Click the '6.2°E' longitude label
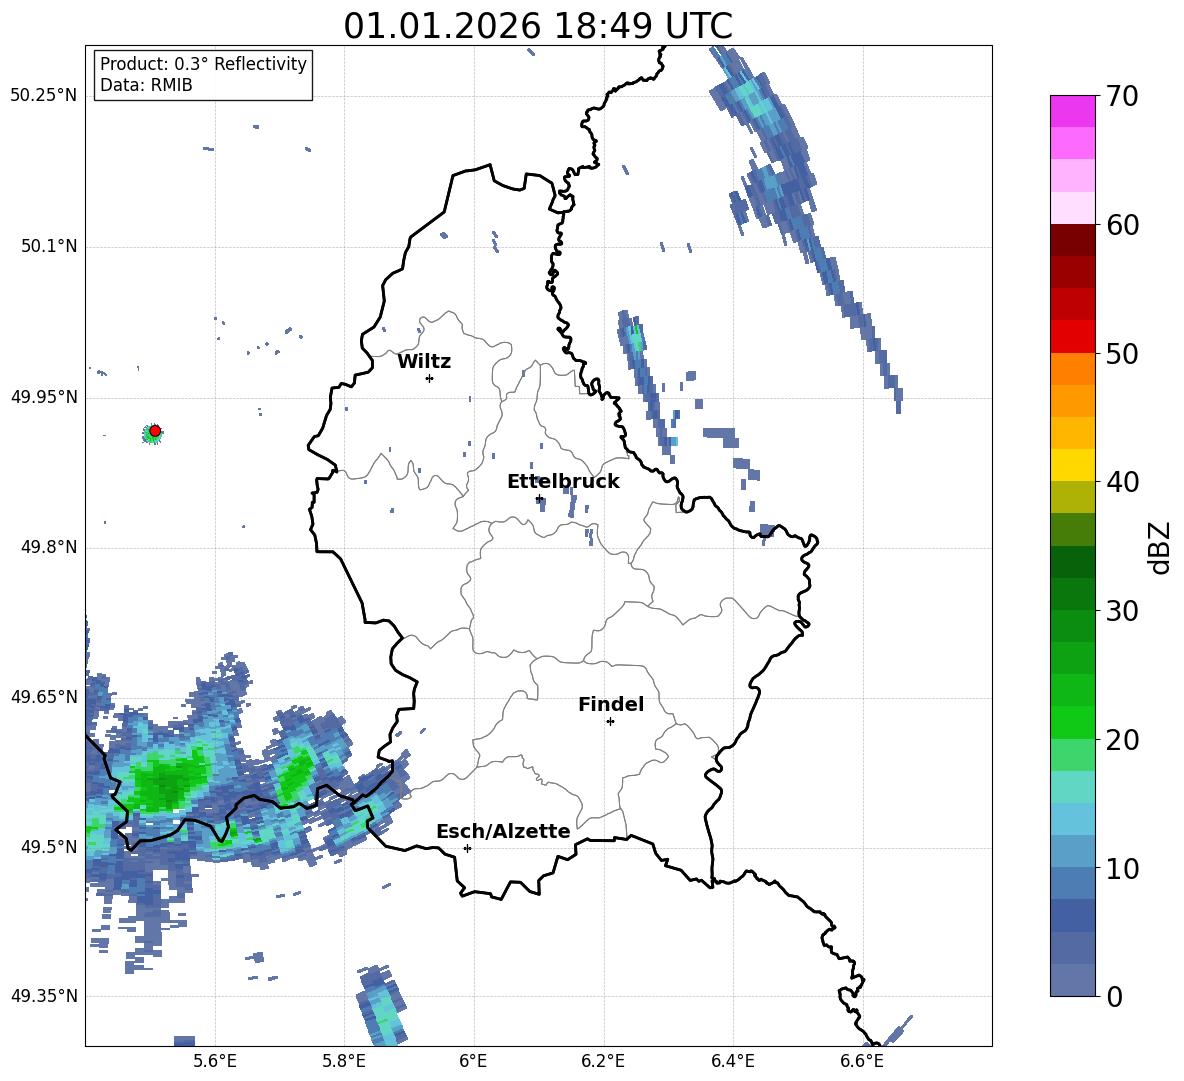Viewport: 1184px width, 1081px height. (x=603, y=1061)
